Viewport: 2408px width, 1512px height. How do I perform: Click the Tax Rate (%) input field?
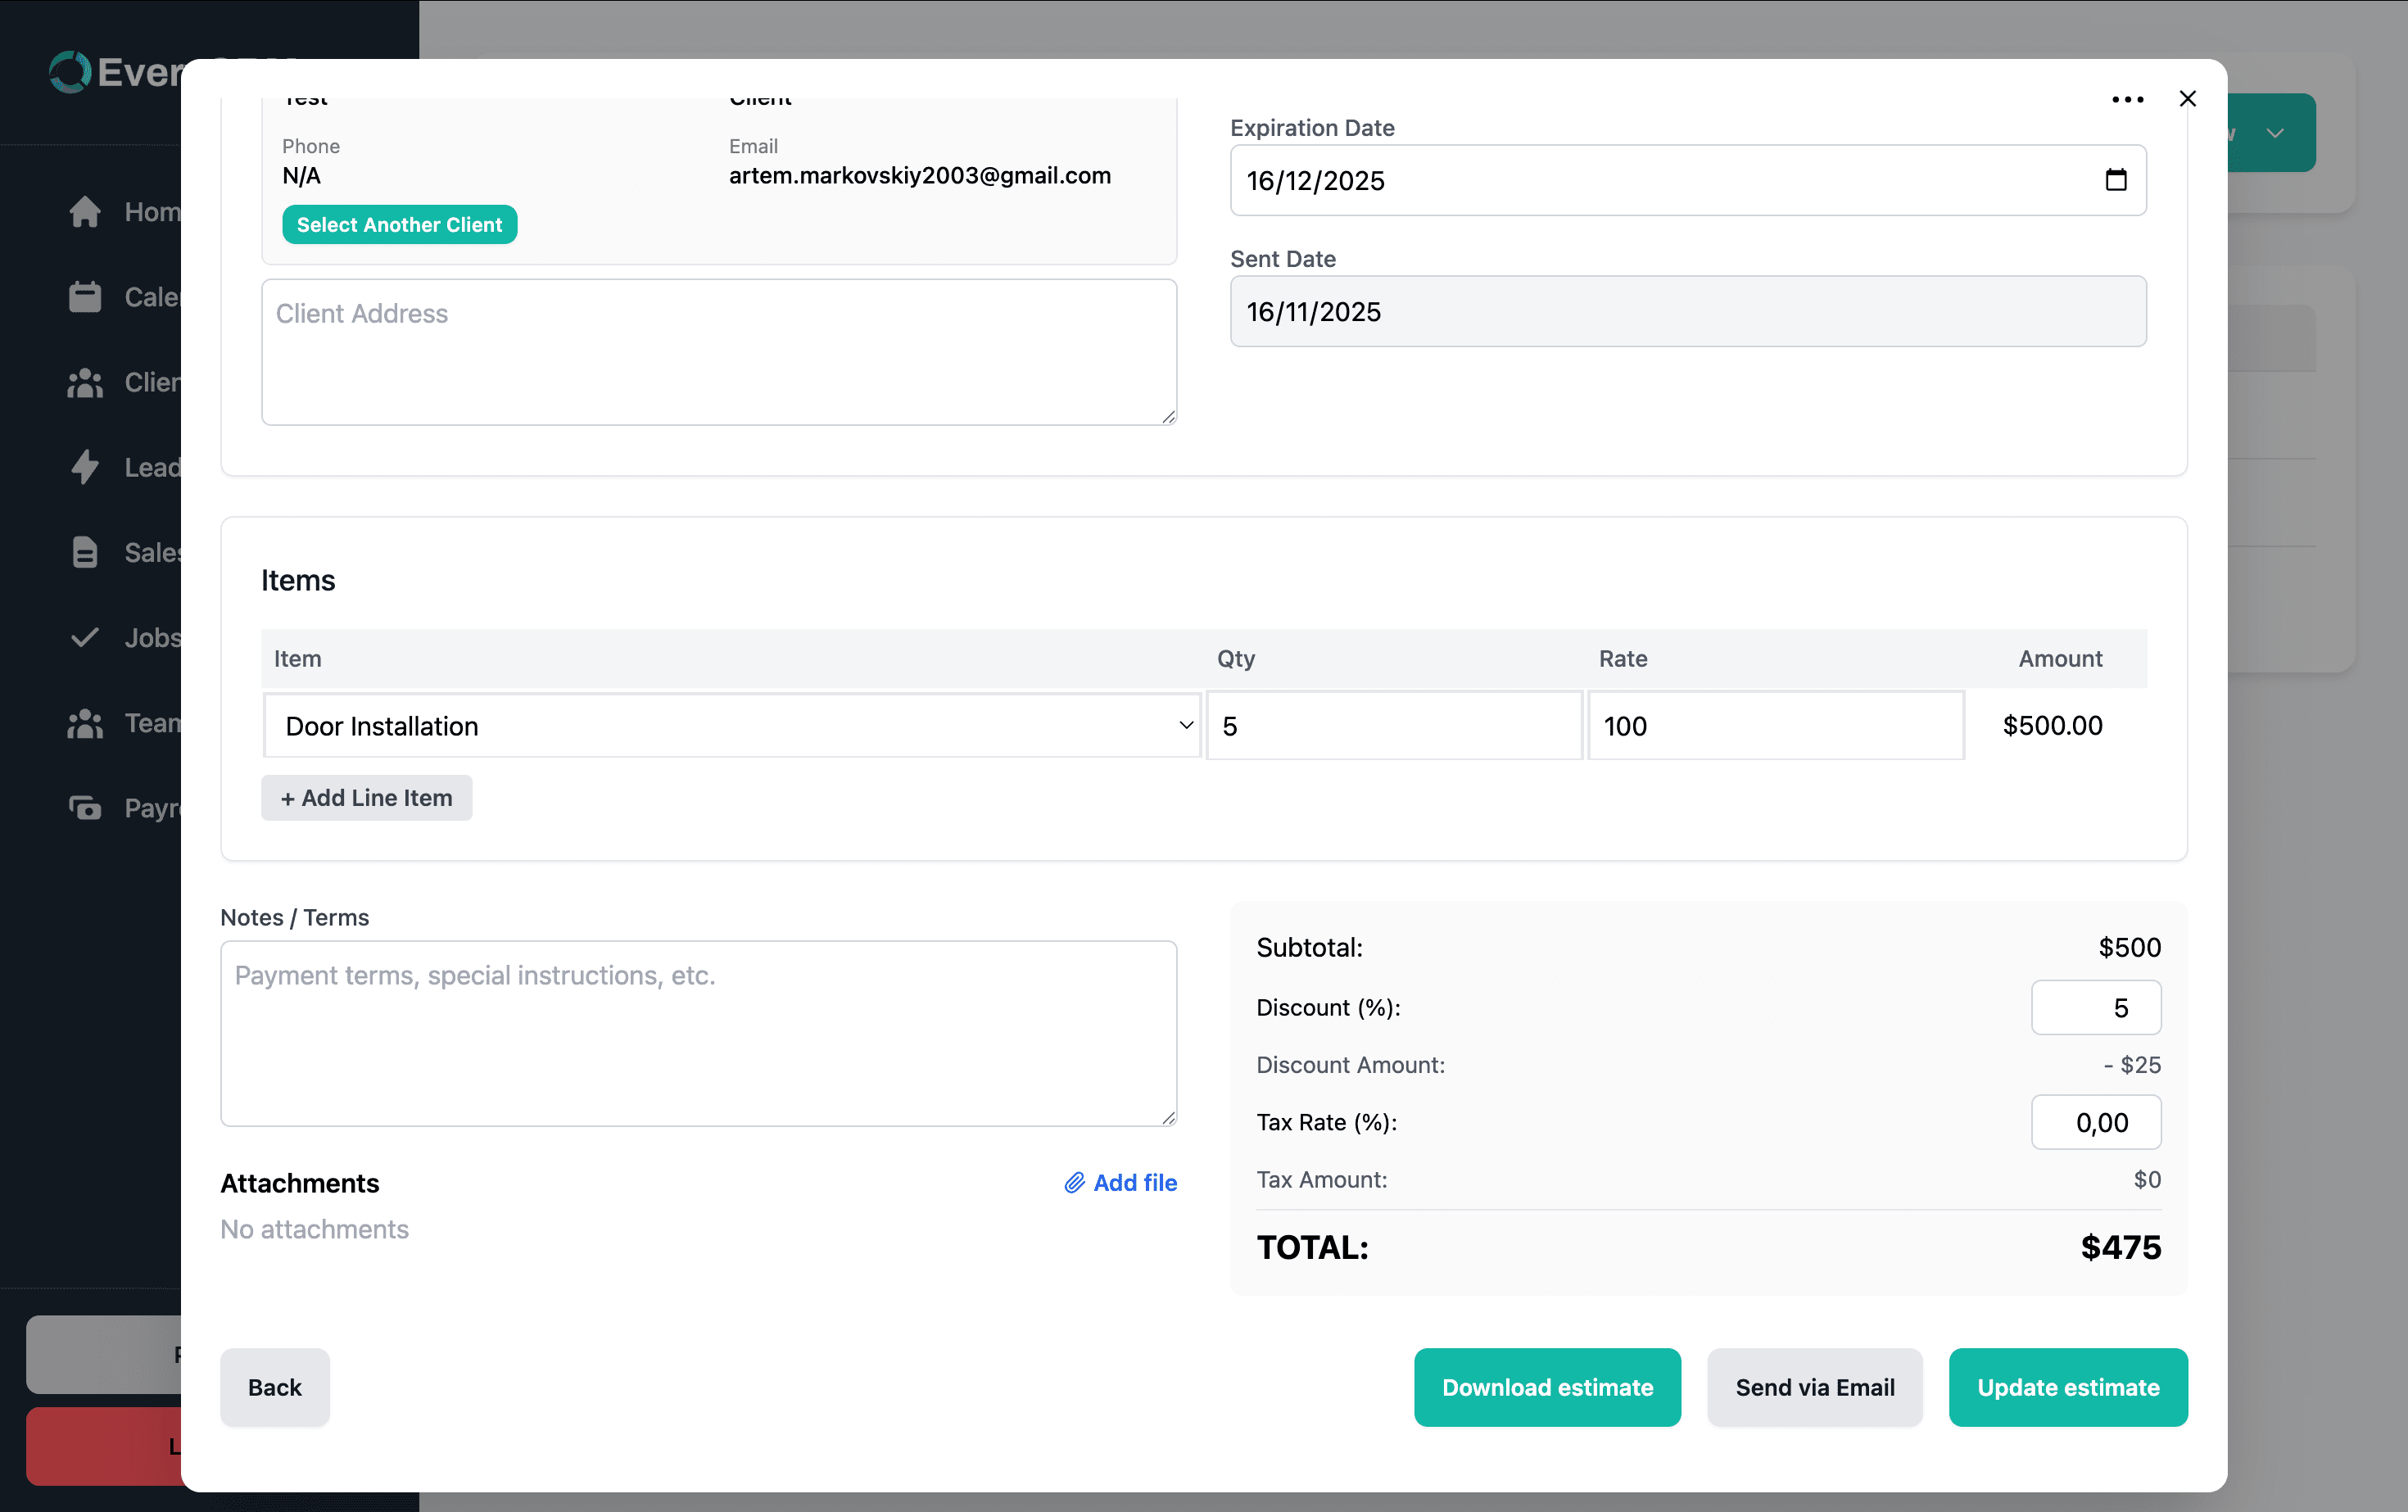(2096, 1122)
